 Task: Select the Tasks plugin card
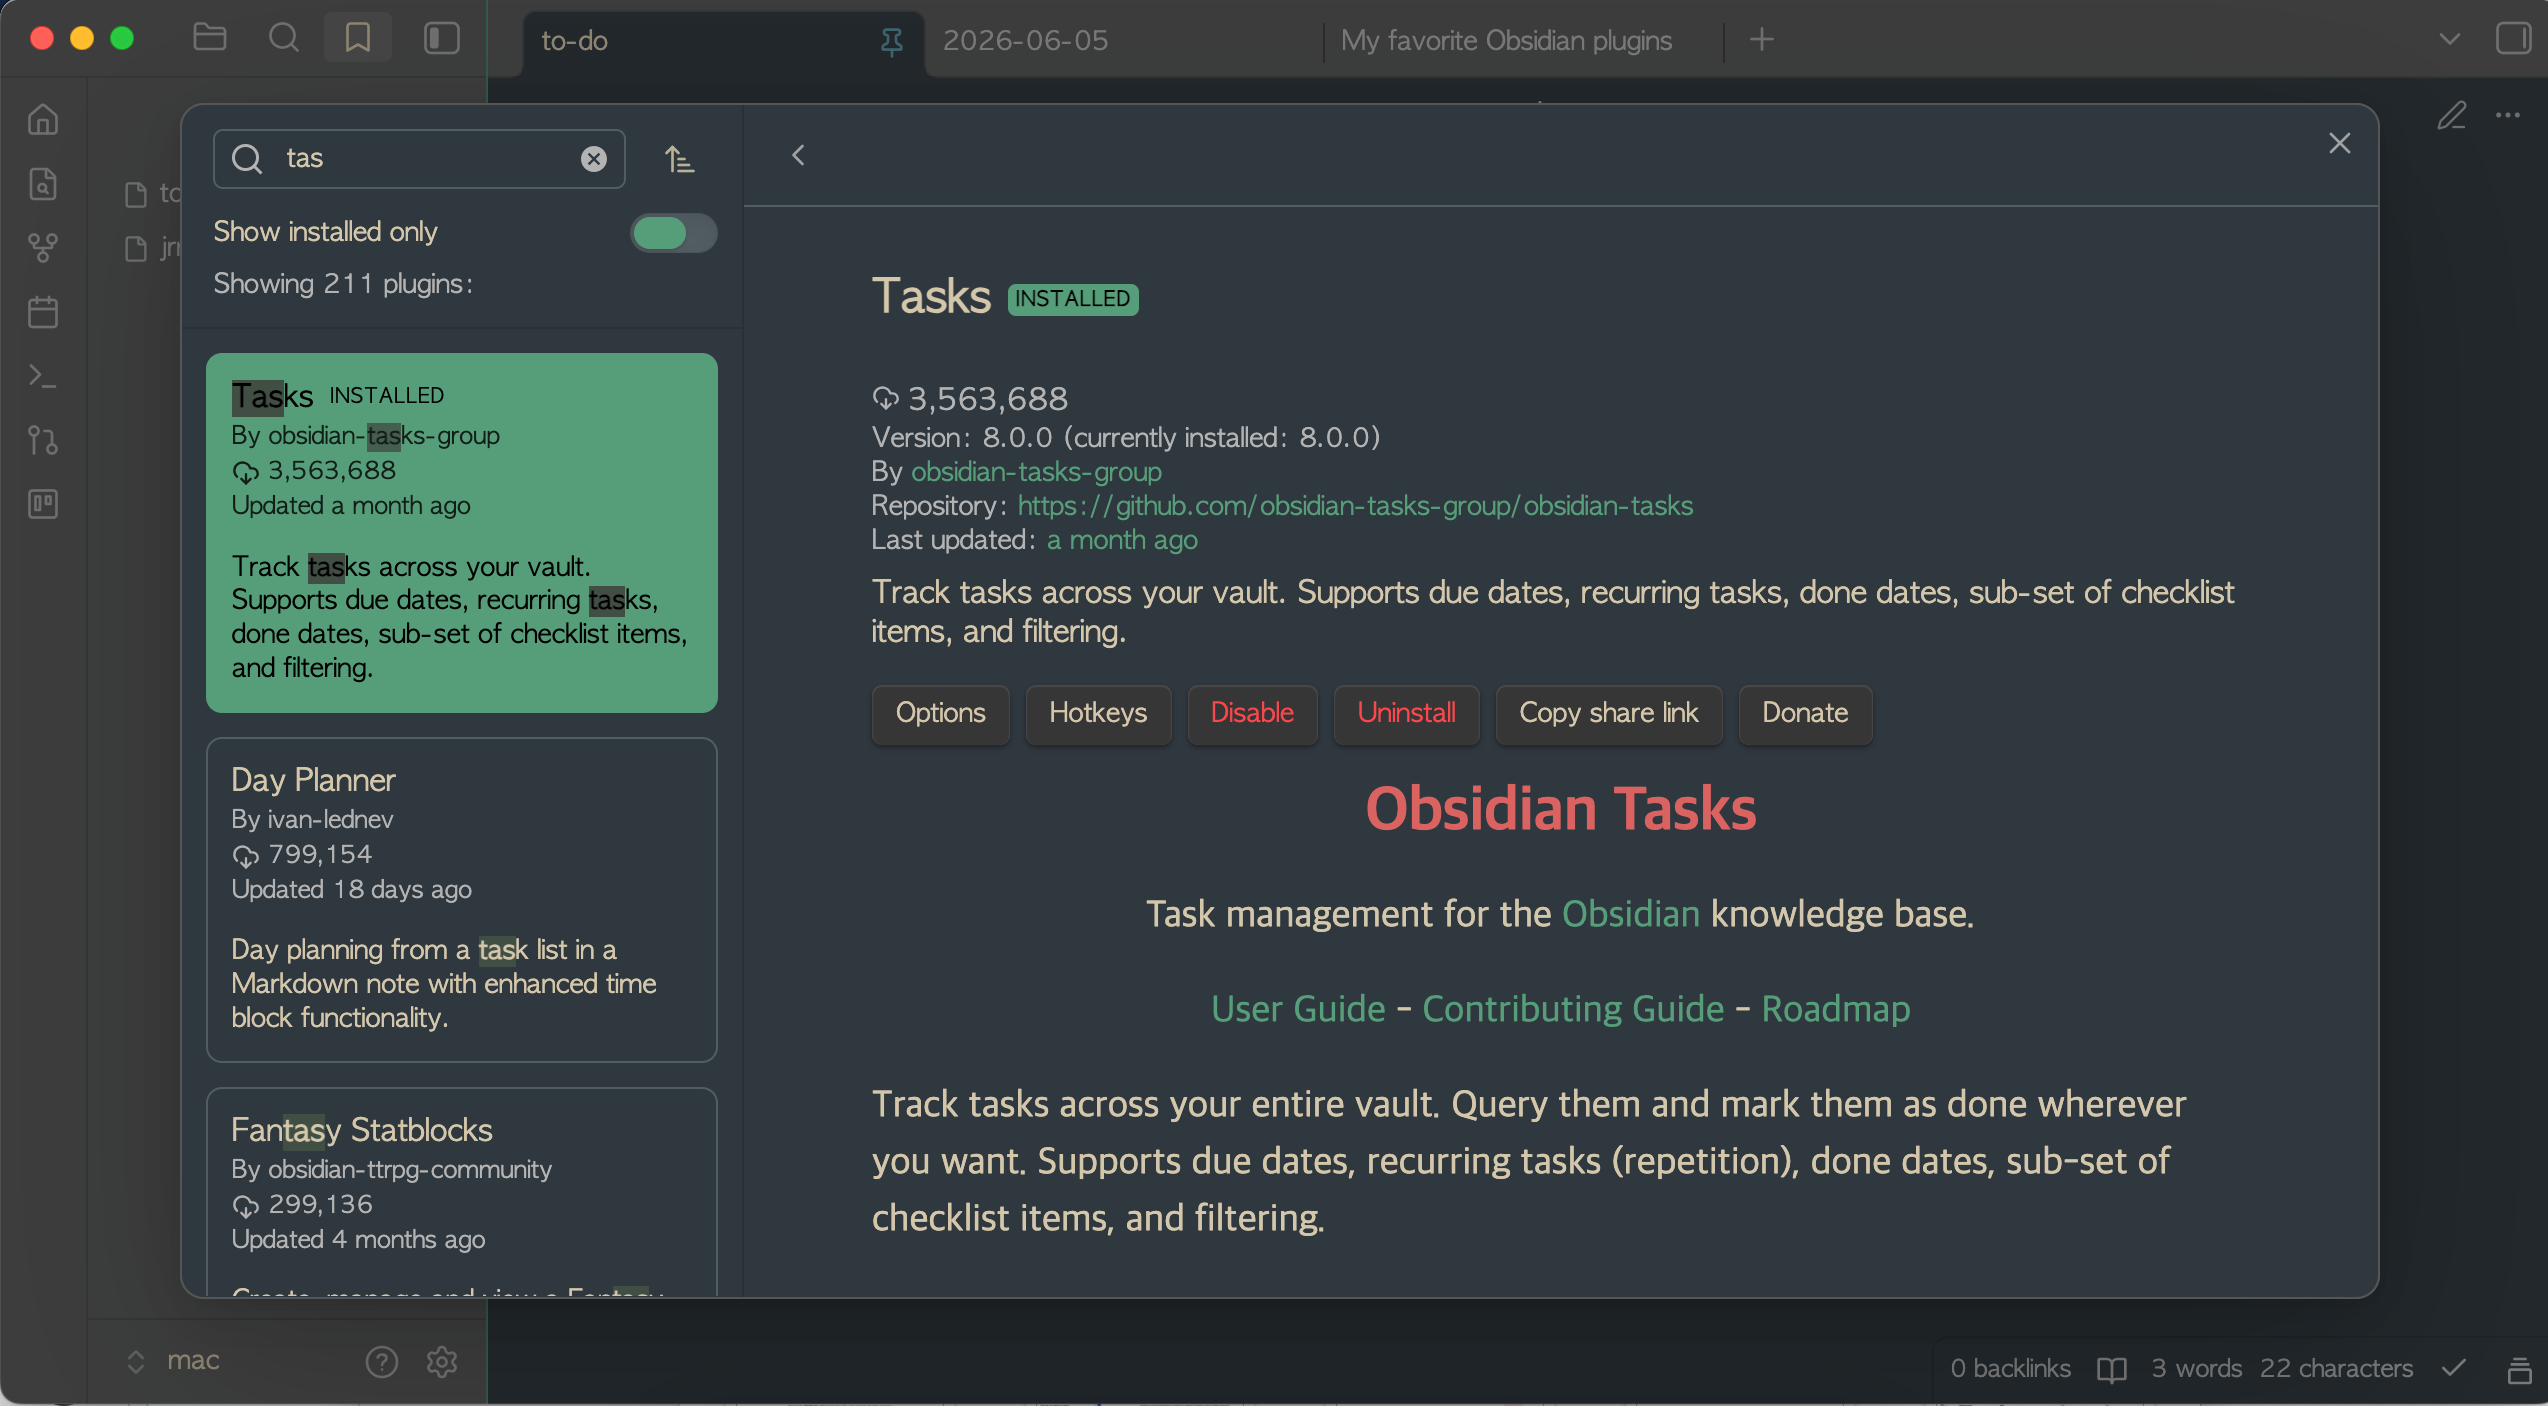click(461, 533)
